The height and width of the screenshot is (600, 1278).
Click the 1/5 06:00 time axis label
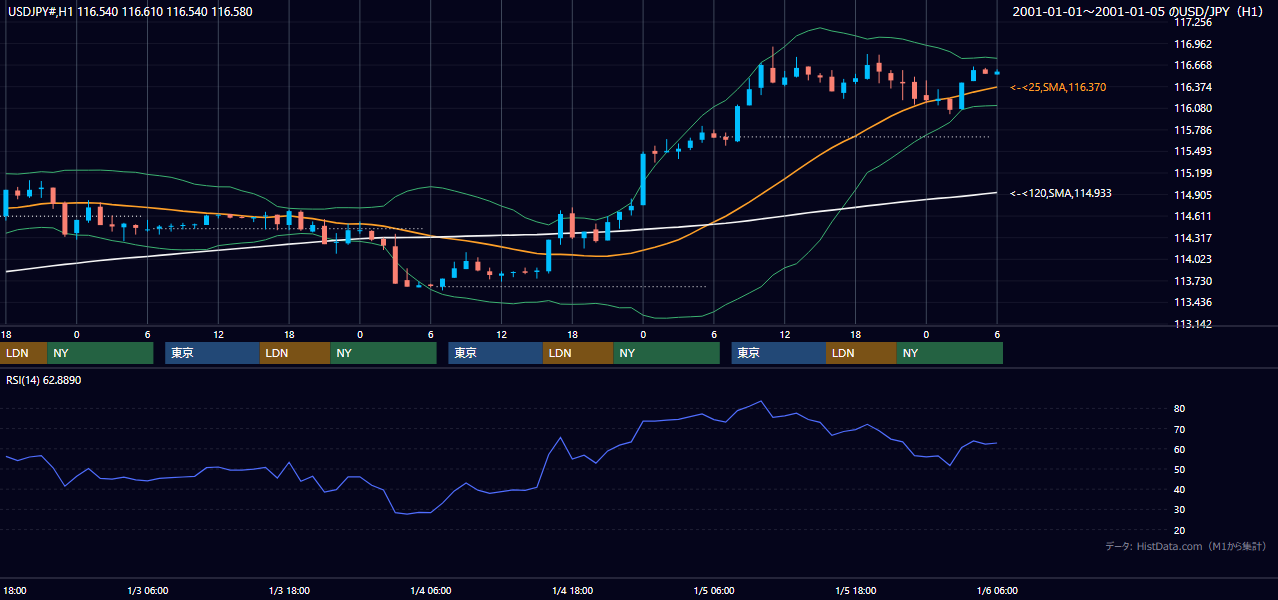(x=714, y=590)
